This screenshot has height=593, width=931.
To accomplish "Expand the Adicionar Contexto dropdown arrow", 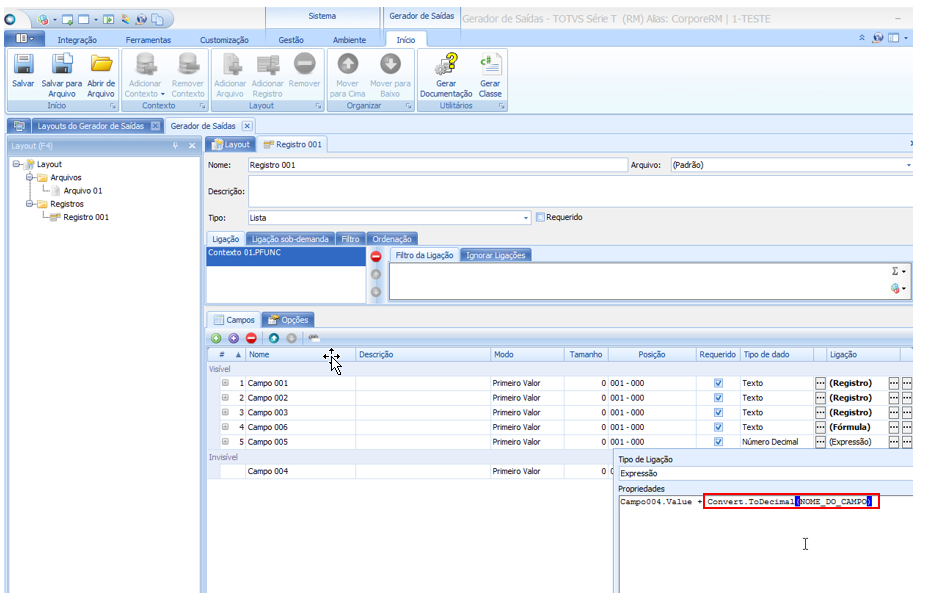I will [162, 94].
